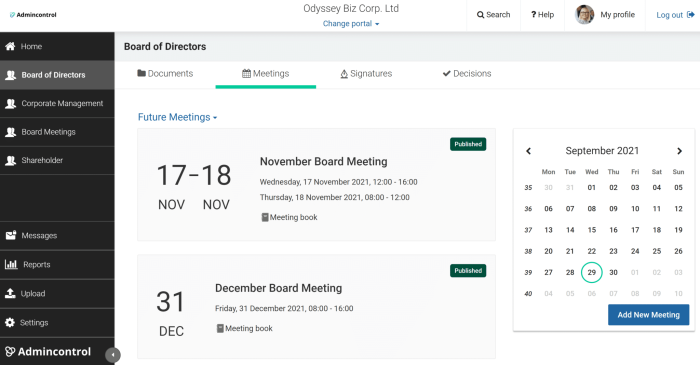Select Board of Directors in sidebar
The image size is (700, 365).
(x=57, y=75)
